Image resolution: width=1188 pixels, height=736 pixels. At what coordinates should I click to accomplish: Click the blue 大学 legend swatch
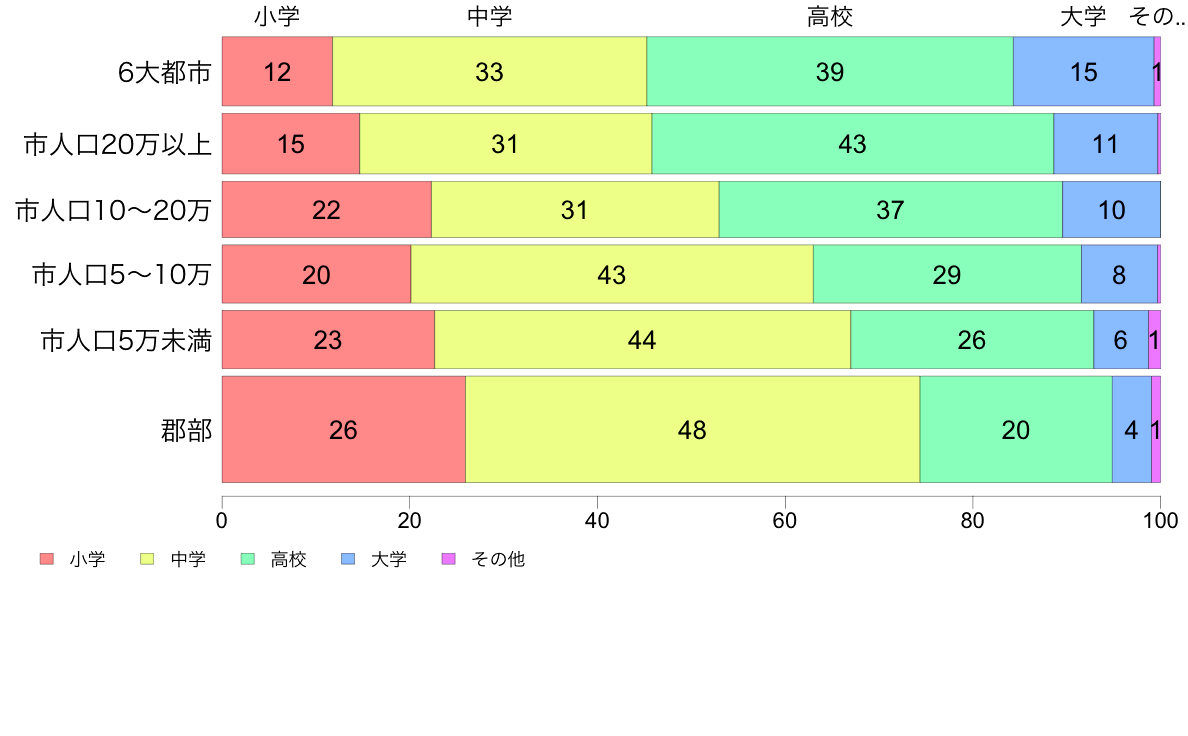(349, 559)
